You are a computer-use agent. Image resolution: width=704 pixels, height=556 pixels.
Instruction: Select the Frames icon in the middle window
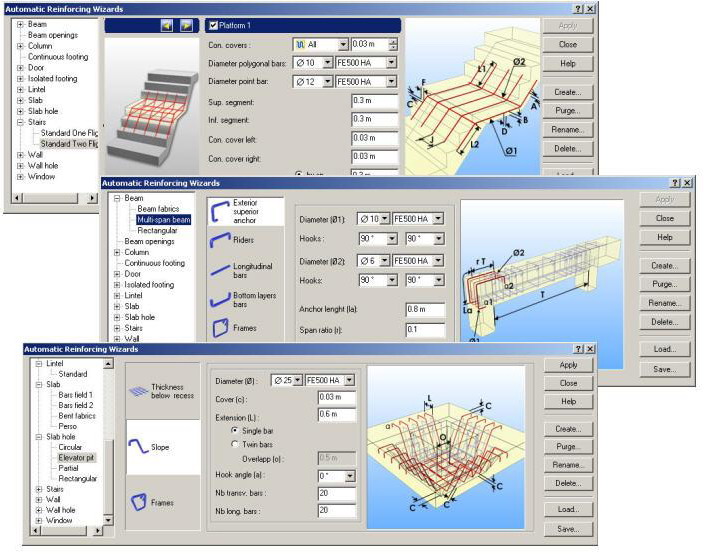(x=220, y=328)
